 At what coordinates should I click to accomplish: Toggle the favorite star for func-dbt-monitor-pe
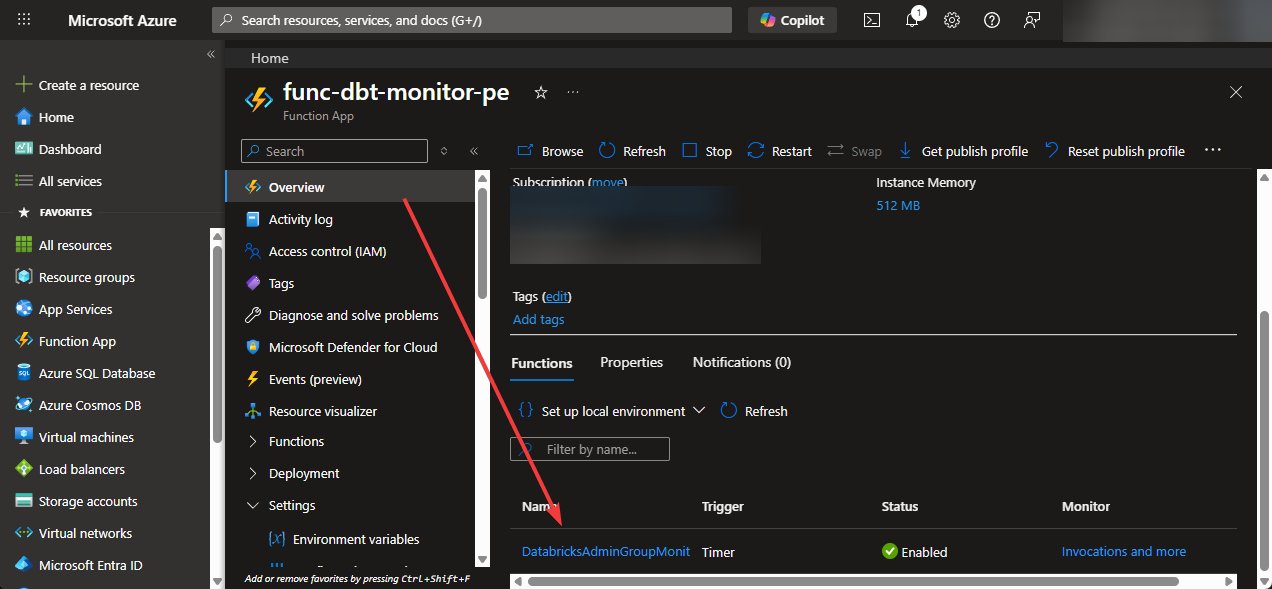click(x=540, y=91)
